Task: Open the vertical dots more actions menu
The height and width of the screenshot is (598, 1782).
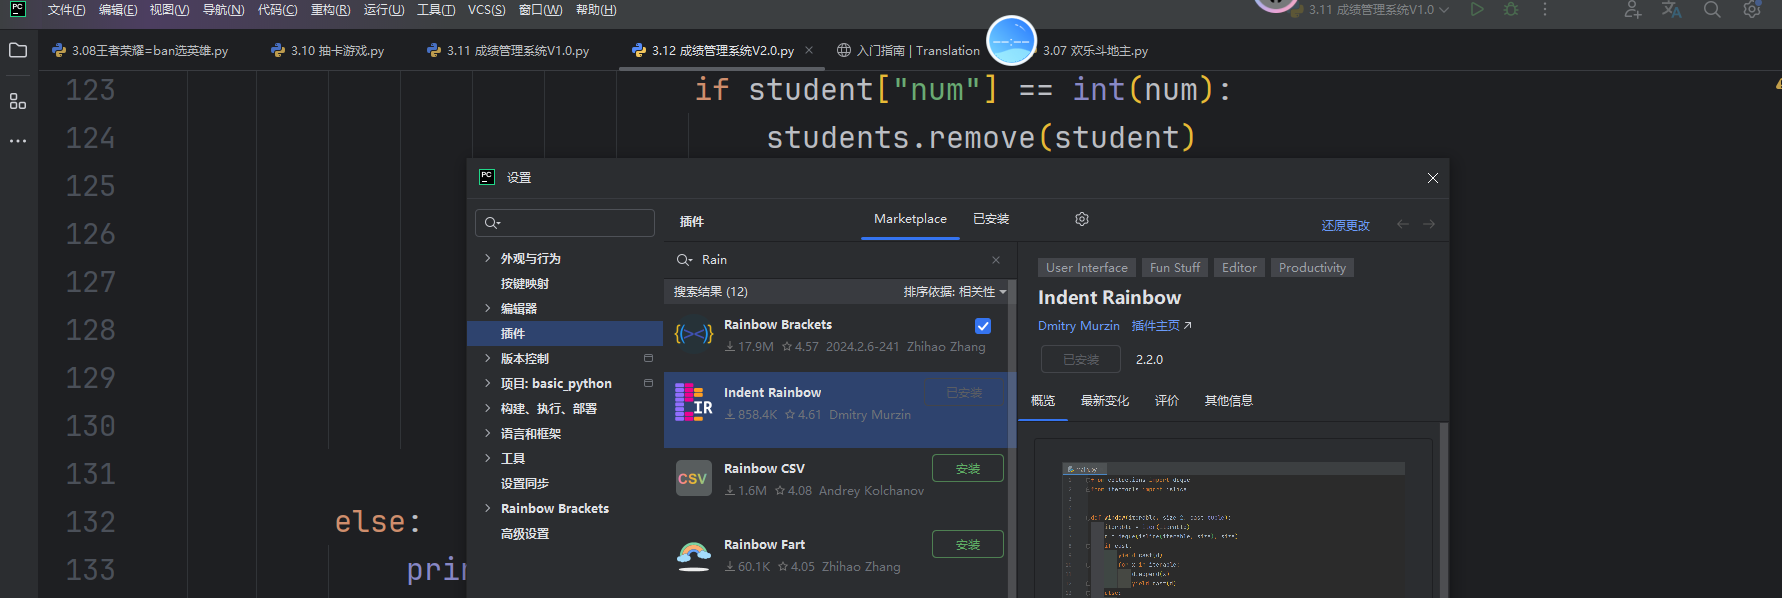Action: coord(1545,10)
